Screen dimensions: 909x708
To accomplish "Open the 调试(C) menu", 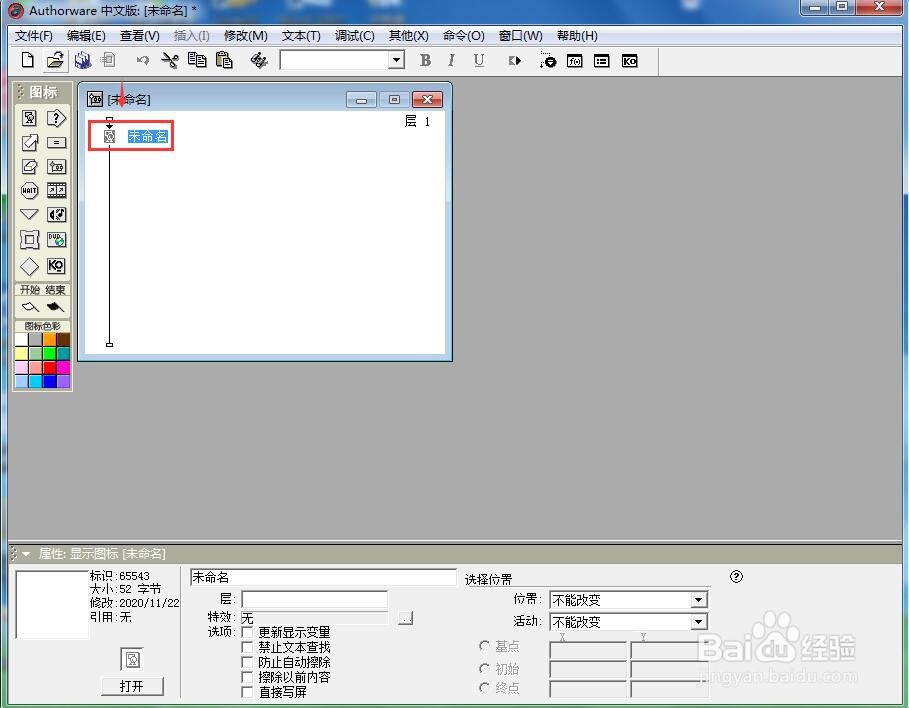I will point(355,36).
